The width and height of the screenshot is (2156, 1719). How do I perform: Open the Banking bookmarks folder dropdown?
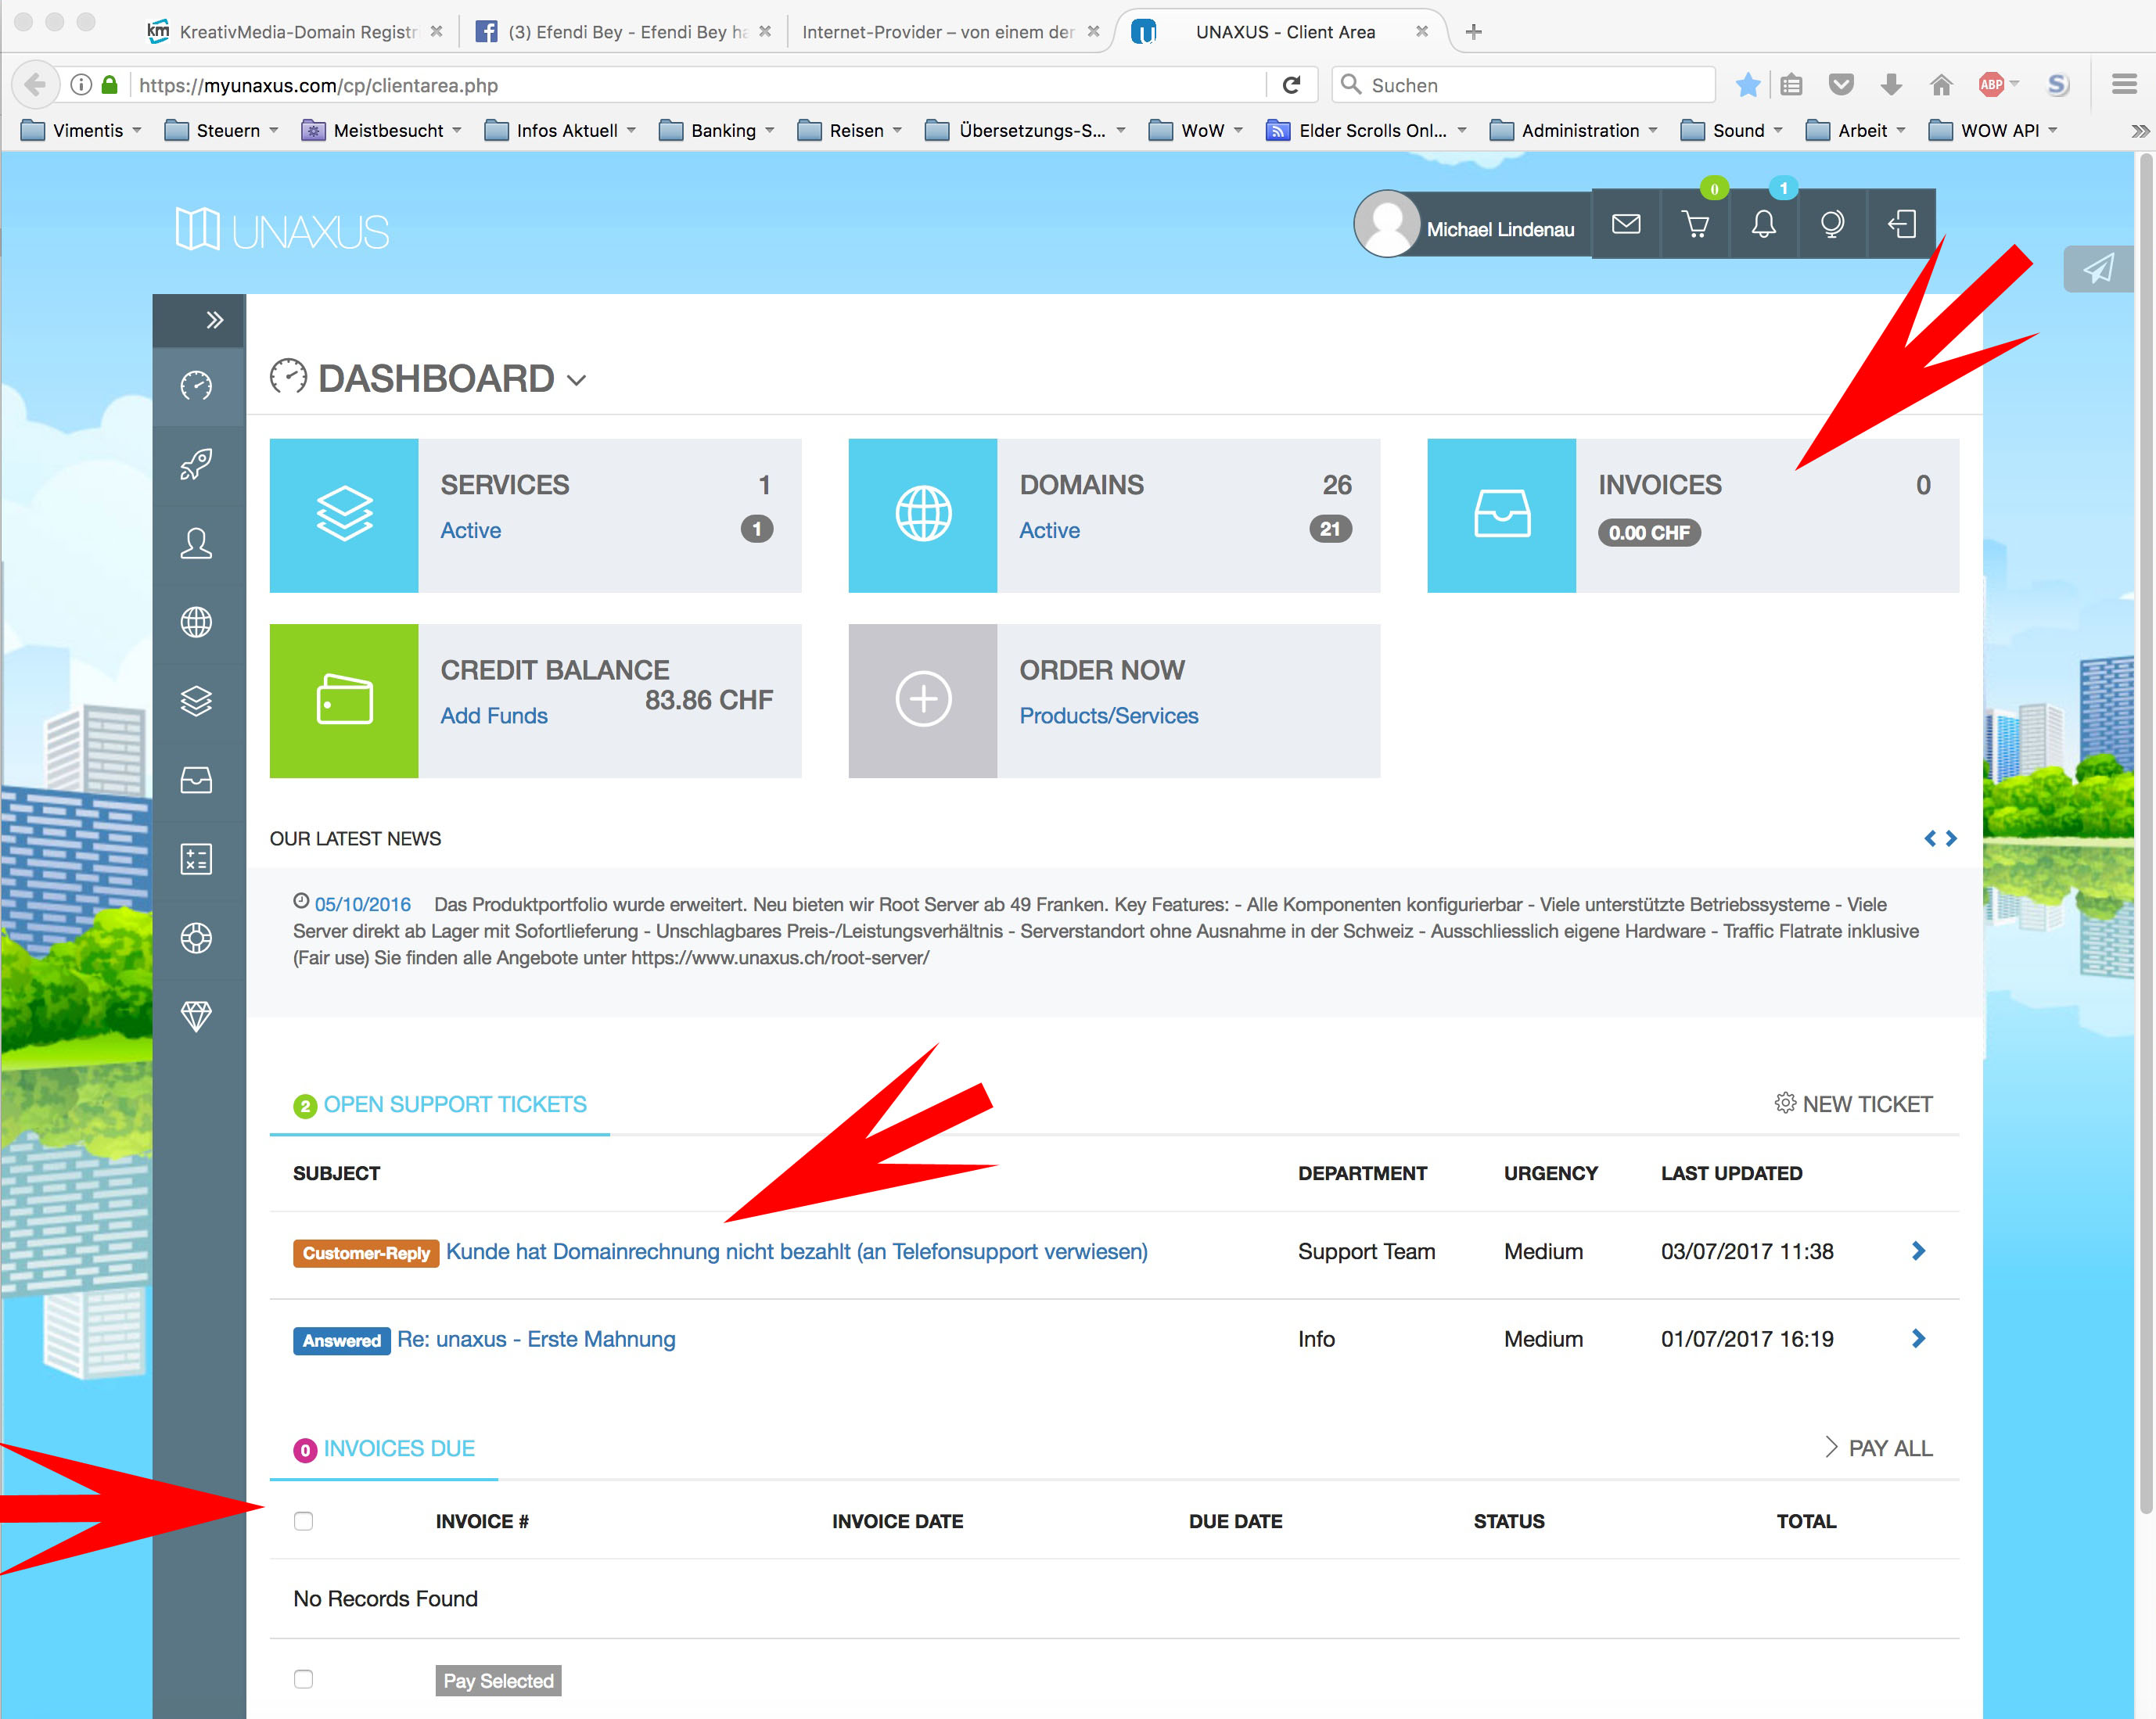tap(722, 131)
